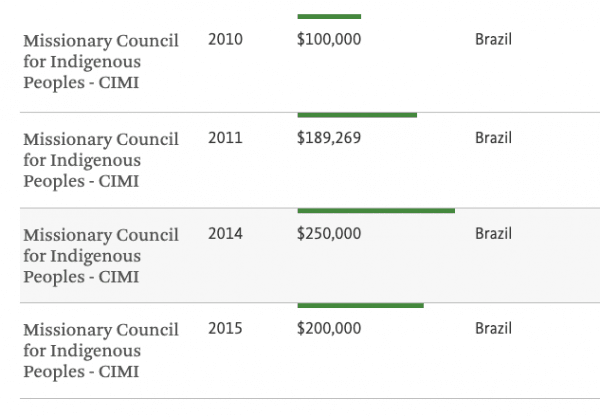Viewport: 600px width, 417px height.
Task: Click the green bar above $100,000
Action: pyautogui.click(x=329, y=16)
